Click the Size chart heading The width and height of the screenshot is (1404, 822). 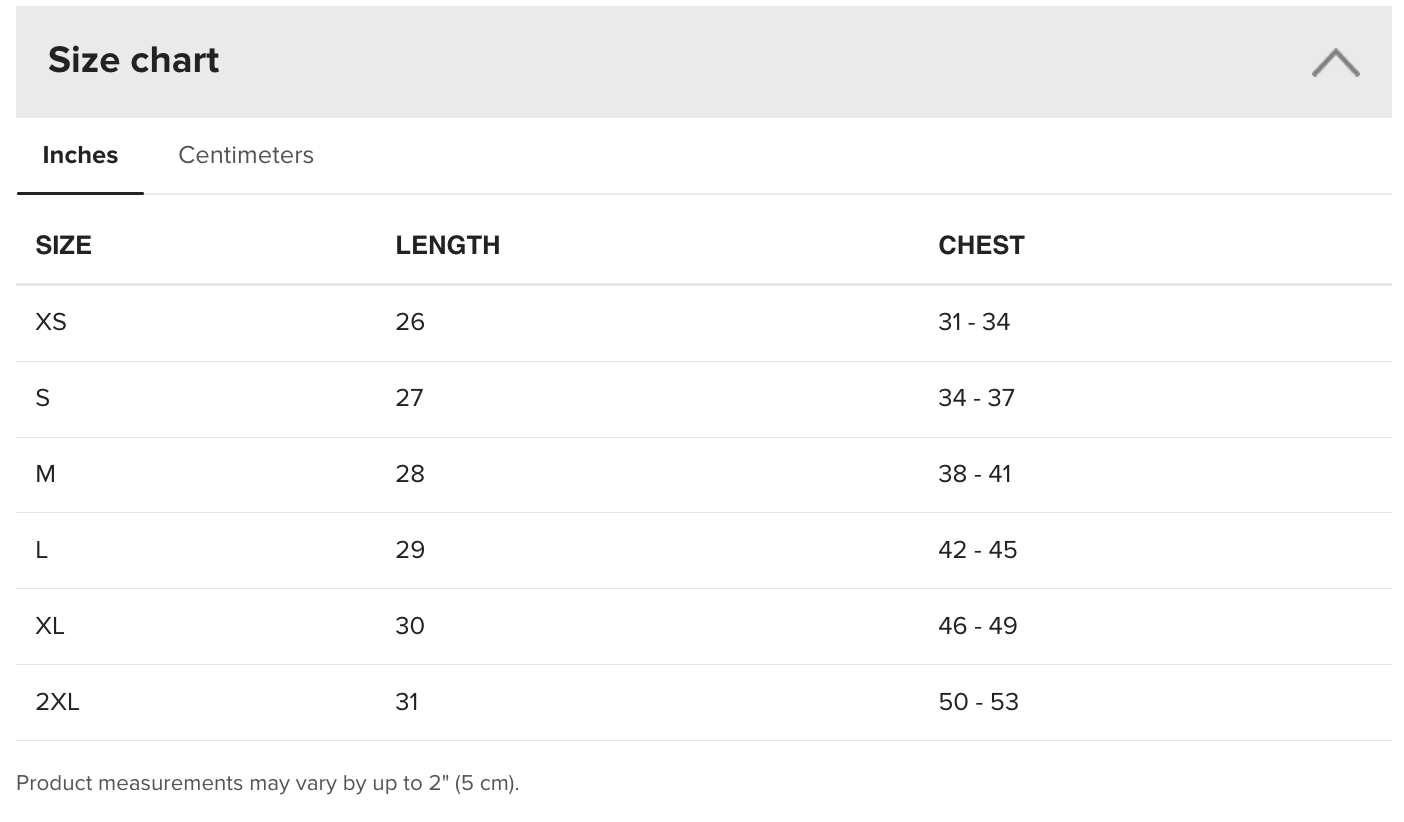point(133,60)
